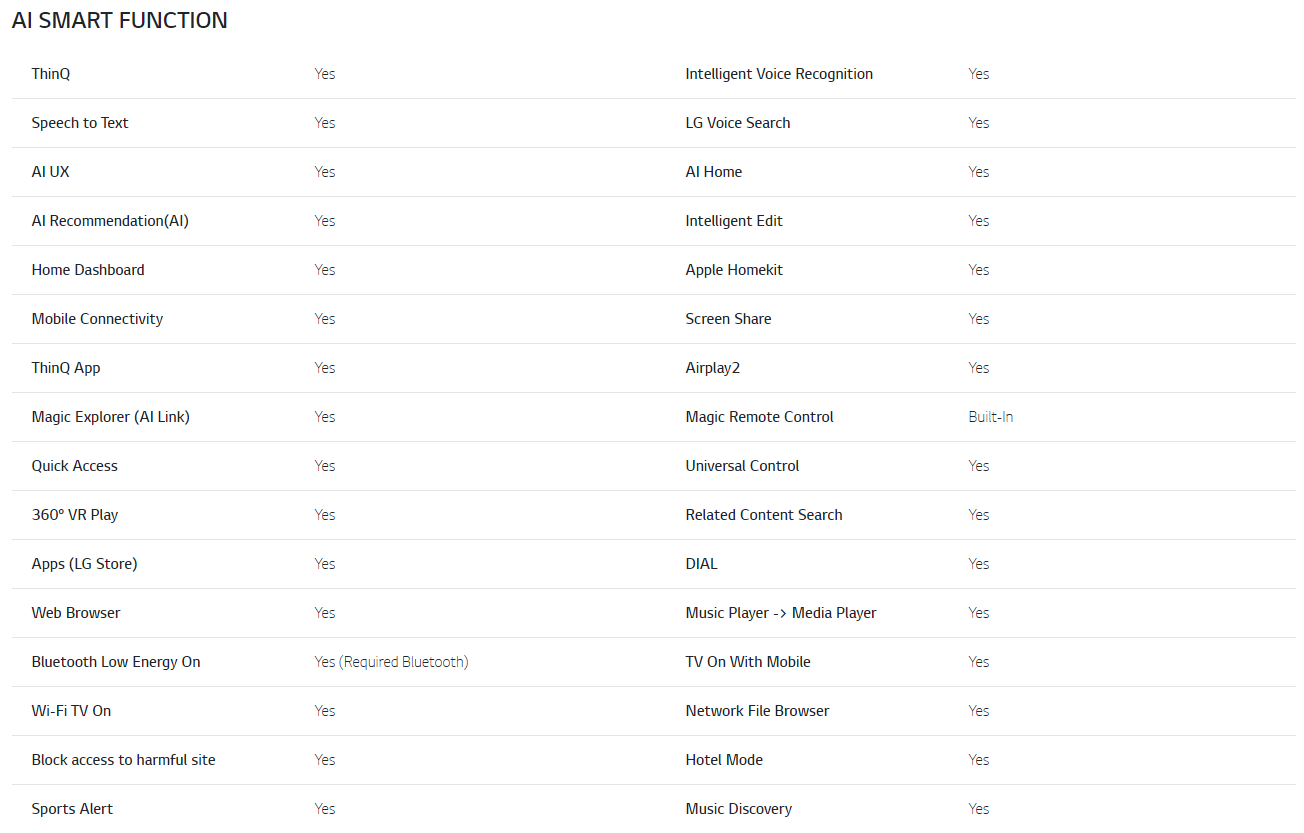Select the LG Voice Search label
The width and height of the screenshot is (1304, 833).
click(738, 123)
